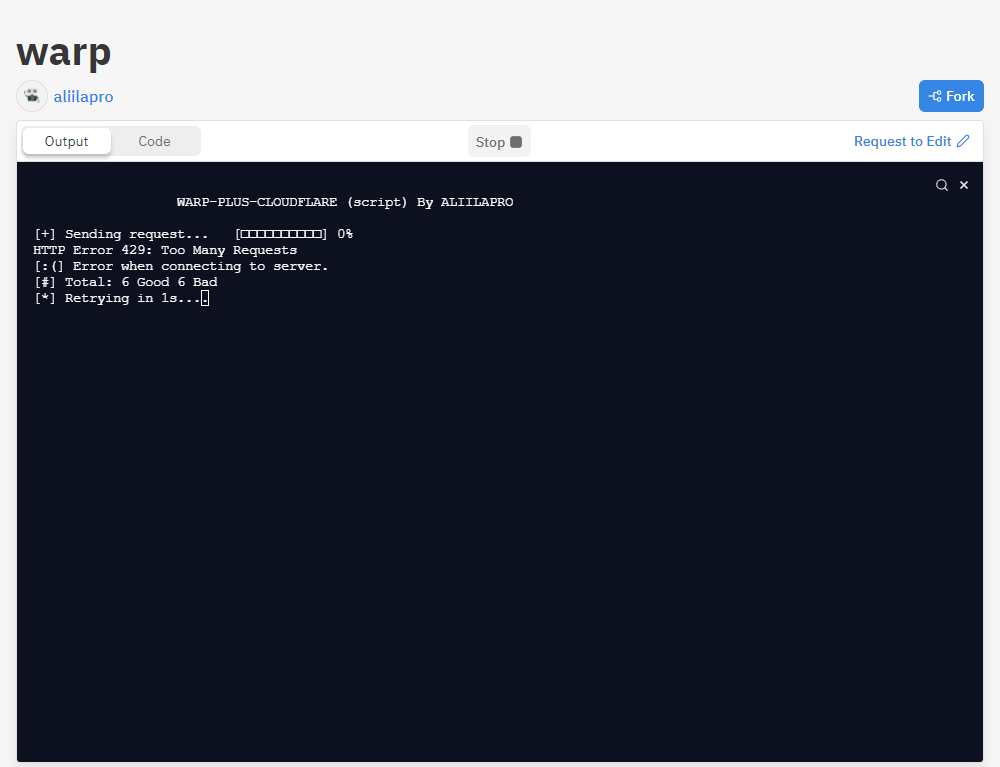Click the terminal cursor block
Viewport: 1000px width, 767px height.
click(205, 298)
